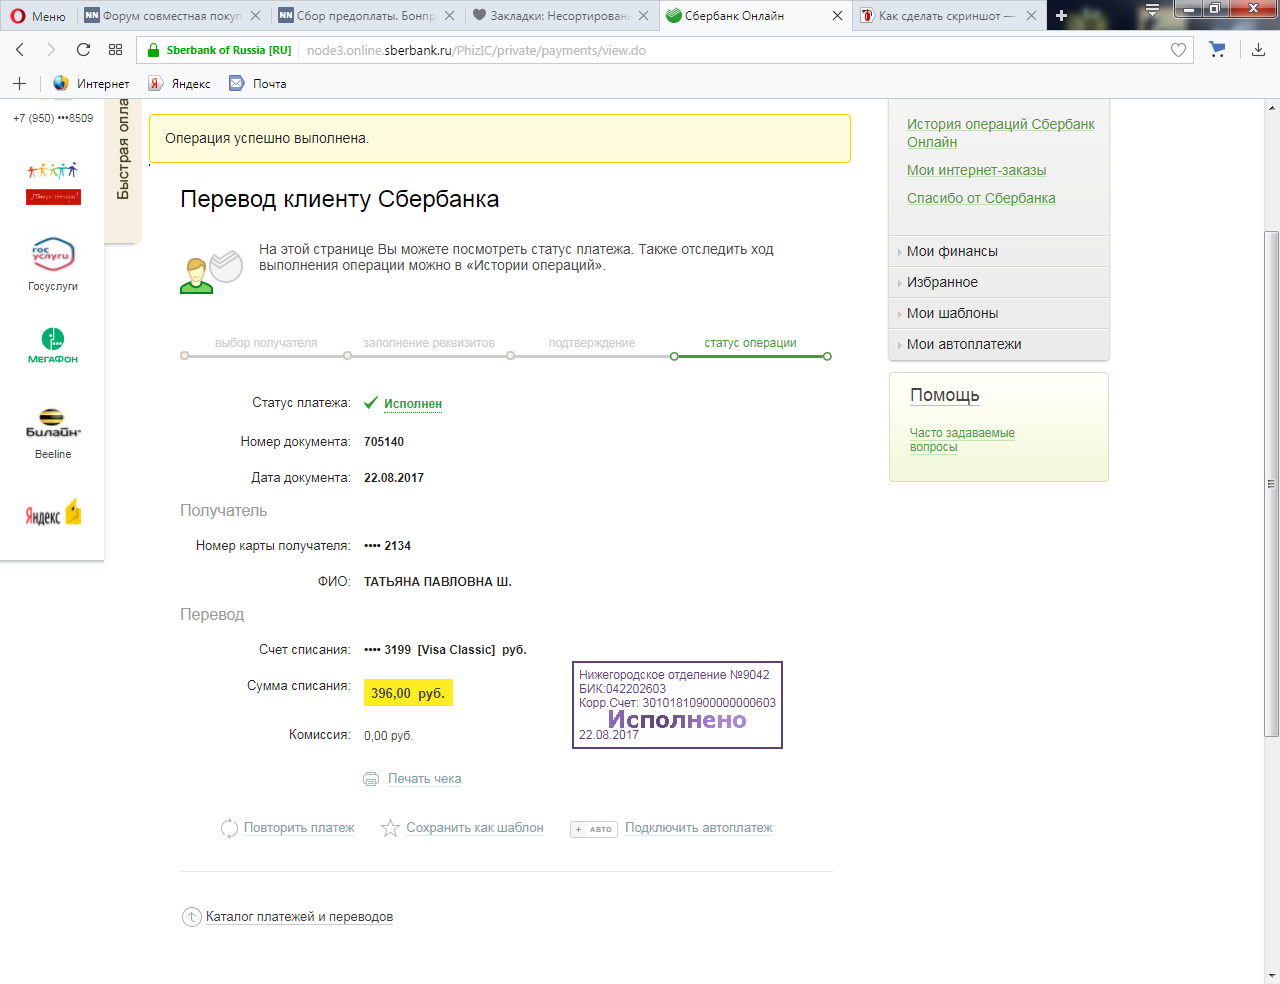Click Подключить автоплатеж link
The image size is (1280, 984).
point(699,828)
